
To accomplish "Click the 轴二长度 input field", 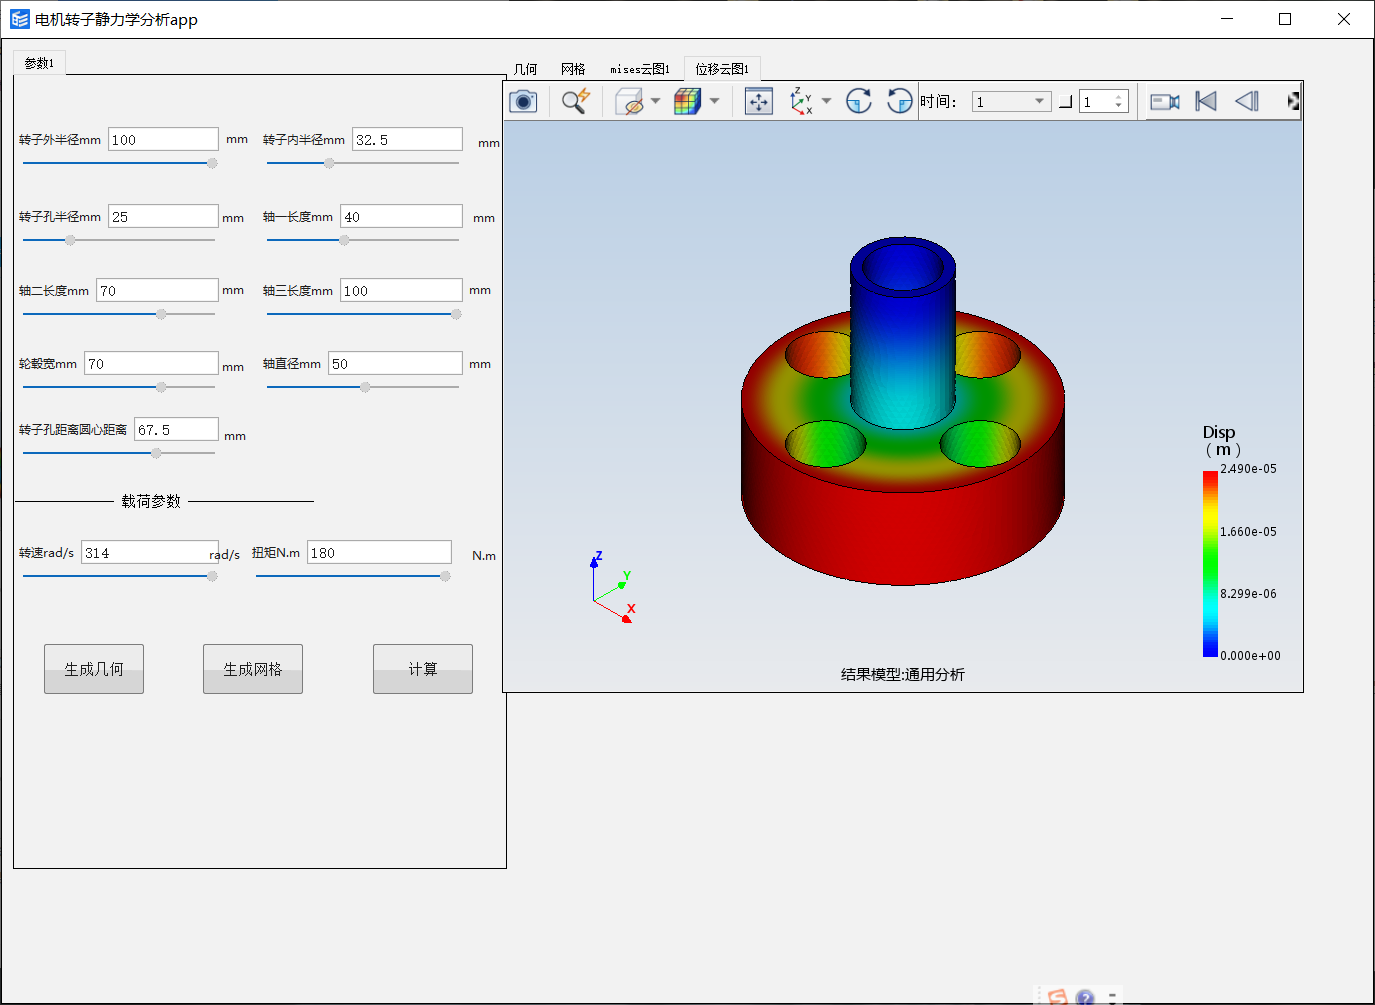I will click(157, 291).
